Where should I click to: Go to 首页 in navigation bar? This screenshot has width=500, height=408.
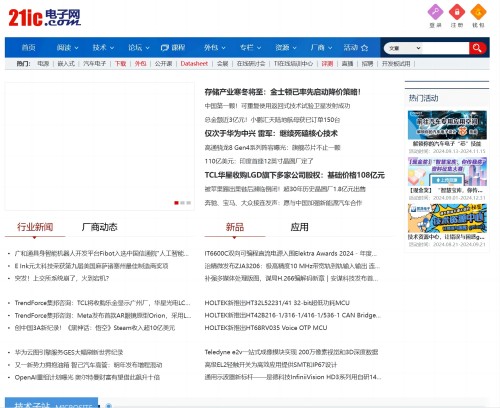(x=28, y=48)
